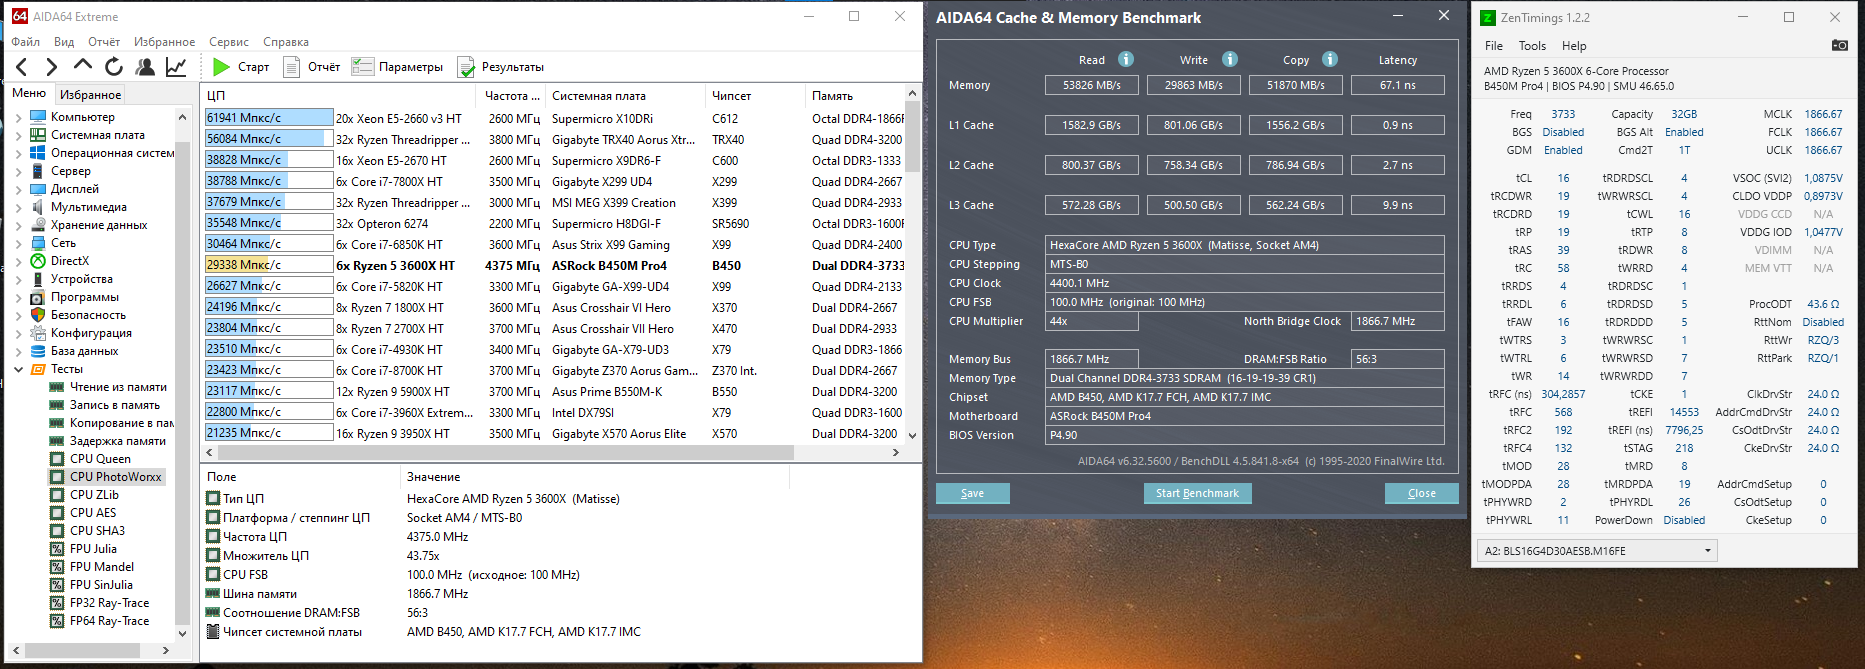Go forward with the right arrow icon
1865x669 pixels.
coord(52,67)
